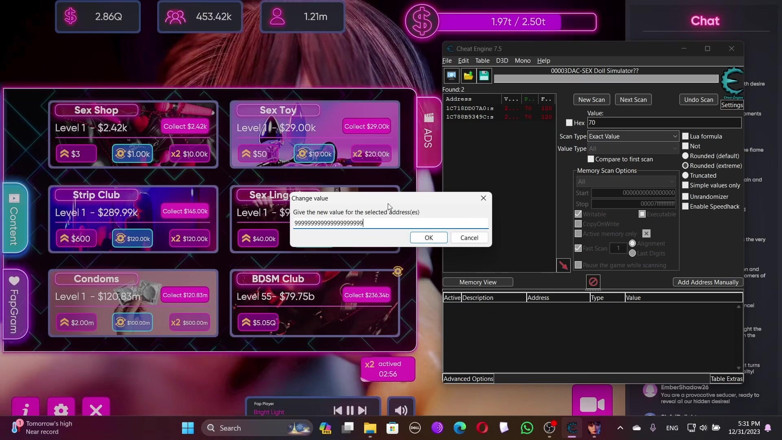This screenshot has width=782, height=440.
Task: Click the game info icon button
Action: [25, 410]
